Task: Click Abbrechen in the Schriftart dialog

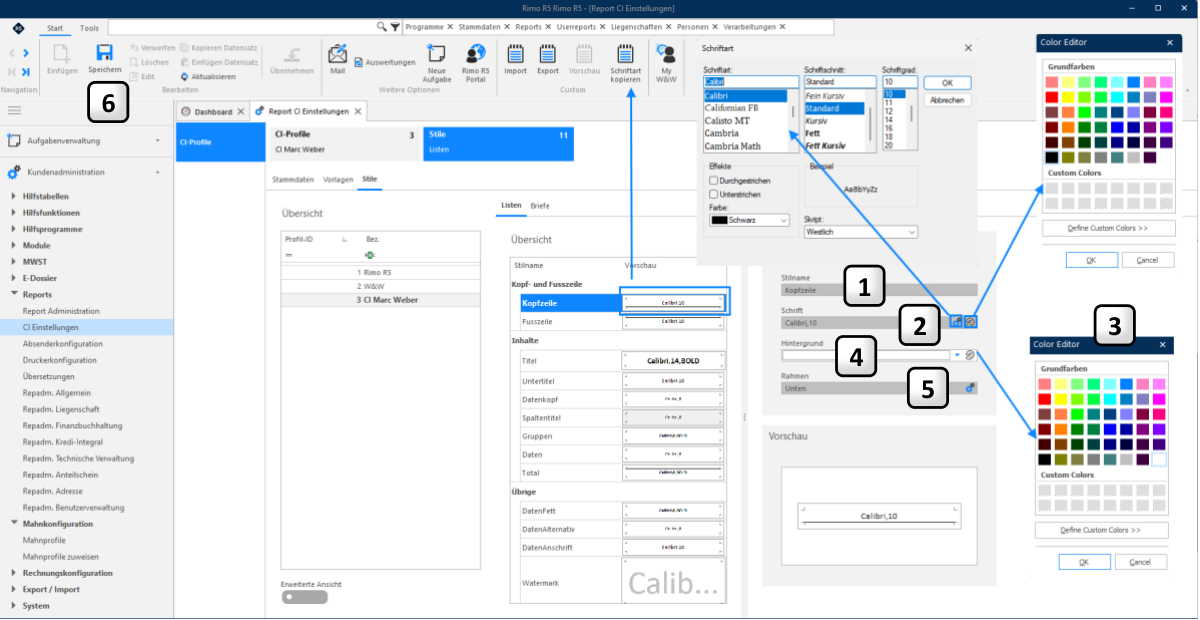Action: (x=947, y=100)
